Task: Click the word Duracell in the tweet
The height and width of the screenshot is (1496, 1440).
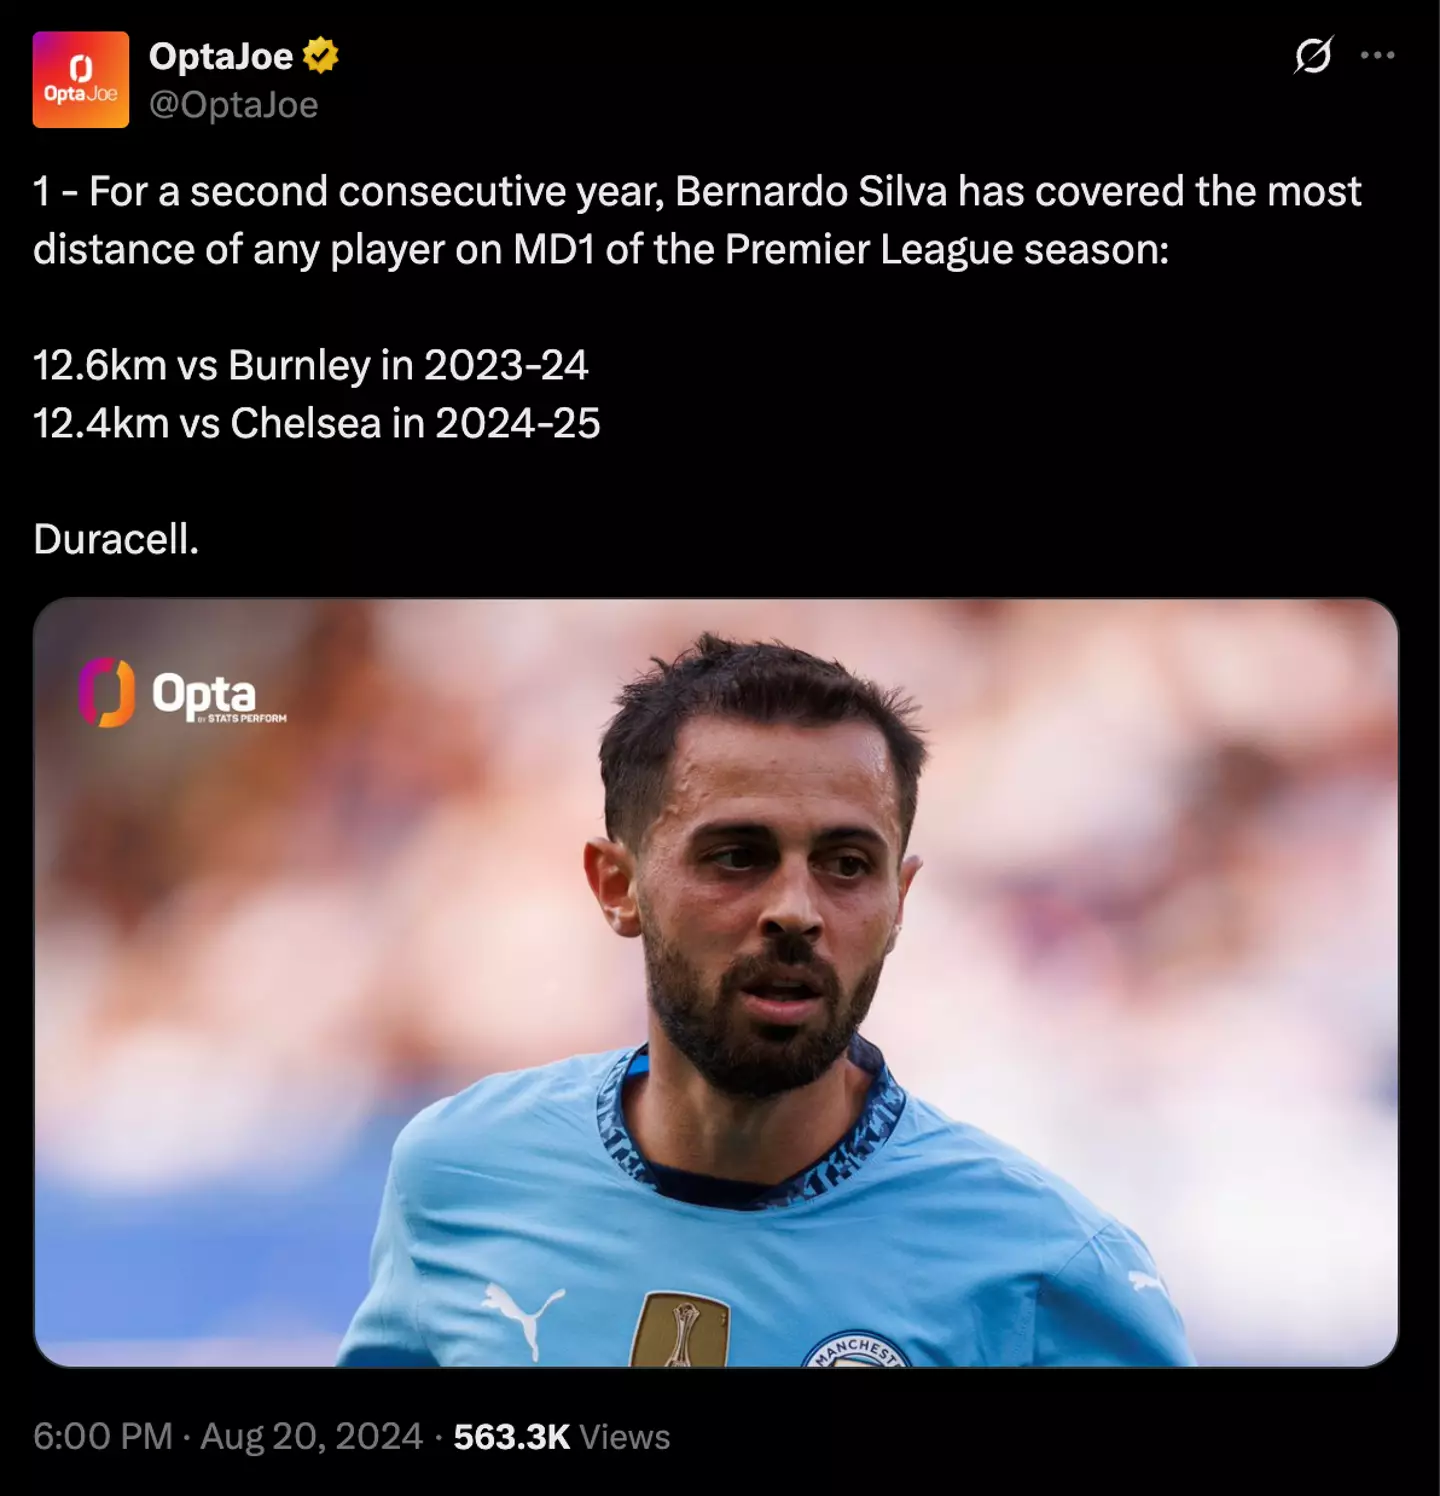Action: pyautogui.click(x=116, y=540)
